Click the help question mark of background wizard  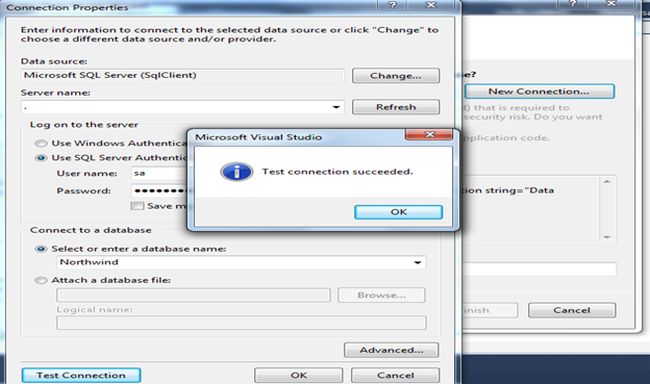click(573, 4)
